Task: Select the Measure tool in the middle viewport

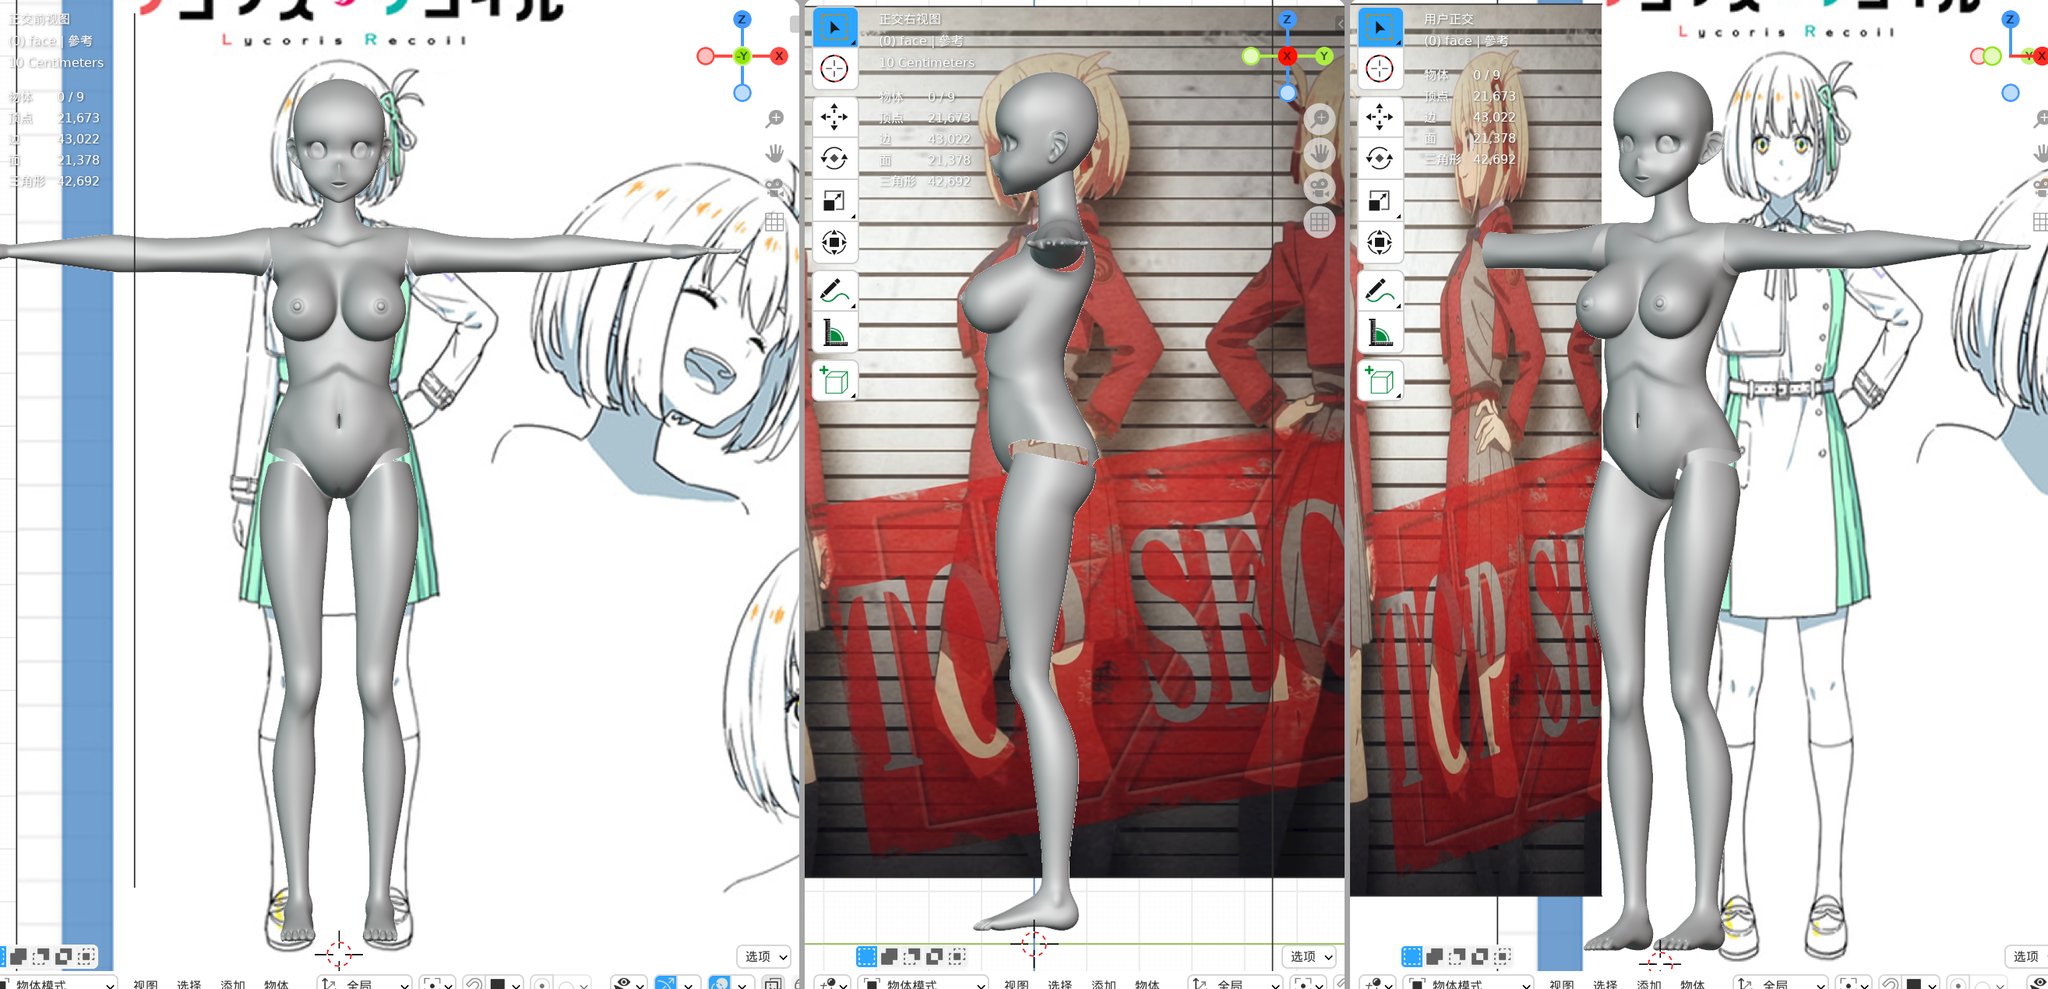Action: click(834, 332)
